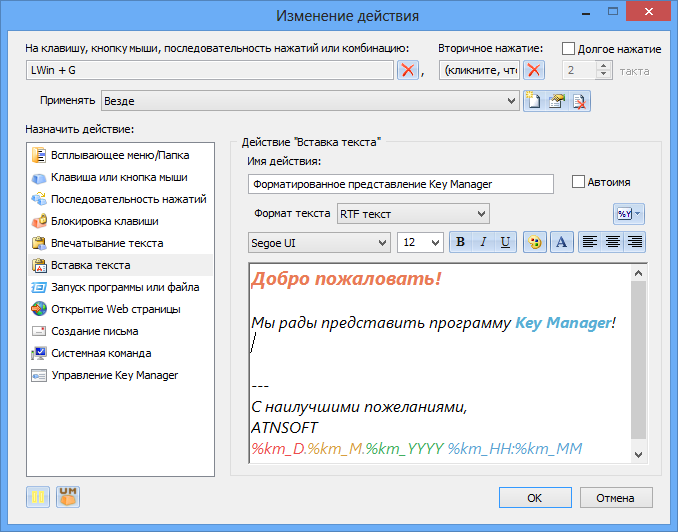Enable the Долгое нажатие checkbox

coord(568,48)
